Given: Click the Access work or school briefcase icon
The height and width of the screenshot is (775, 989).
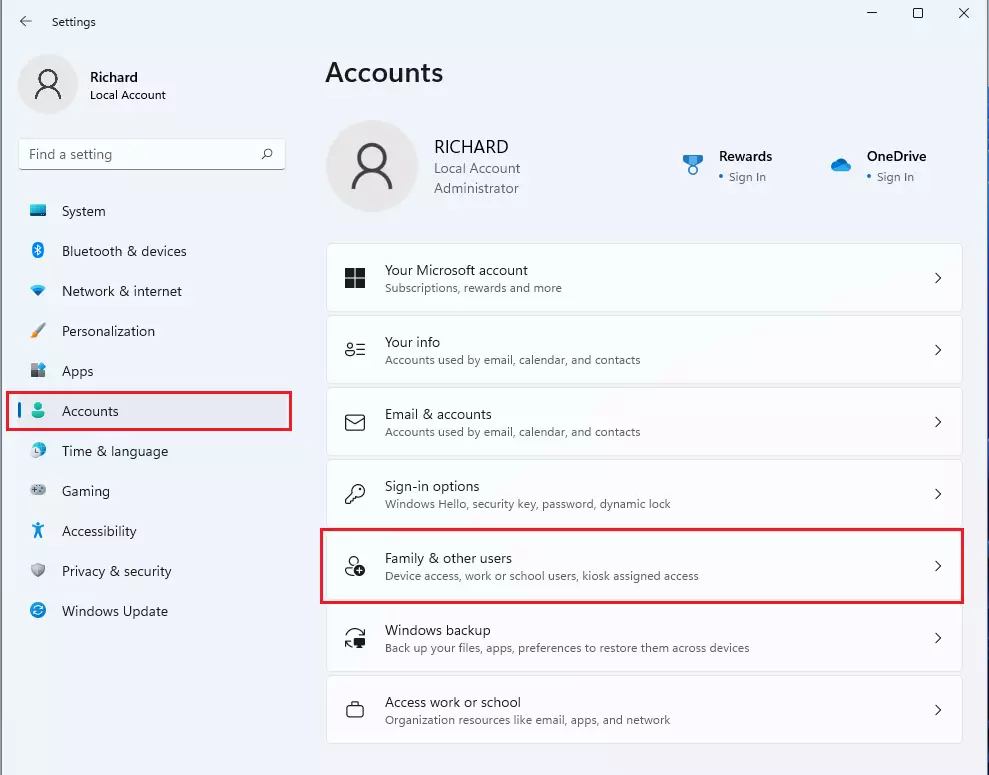Looking at the screenshot, I should click(x=354, y=709).
